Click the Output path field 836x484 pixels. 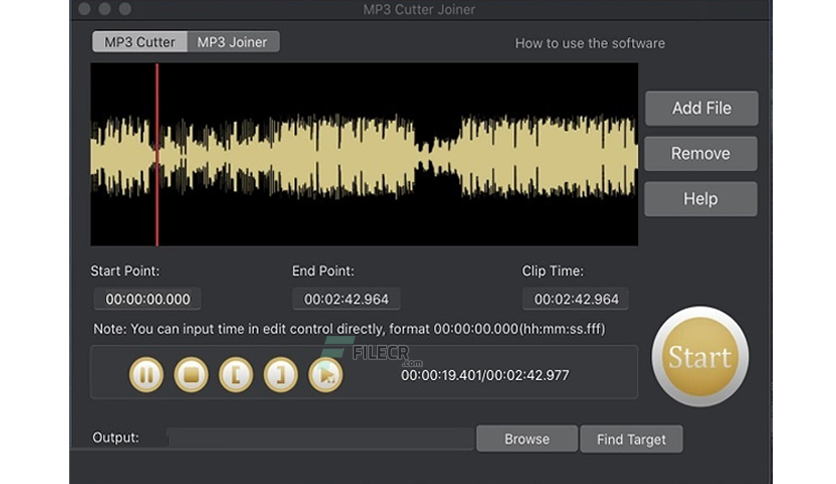point(320,438)
